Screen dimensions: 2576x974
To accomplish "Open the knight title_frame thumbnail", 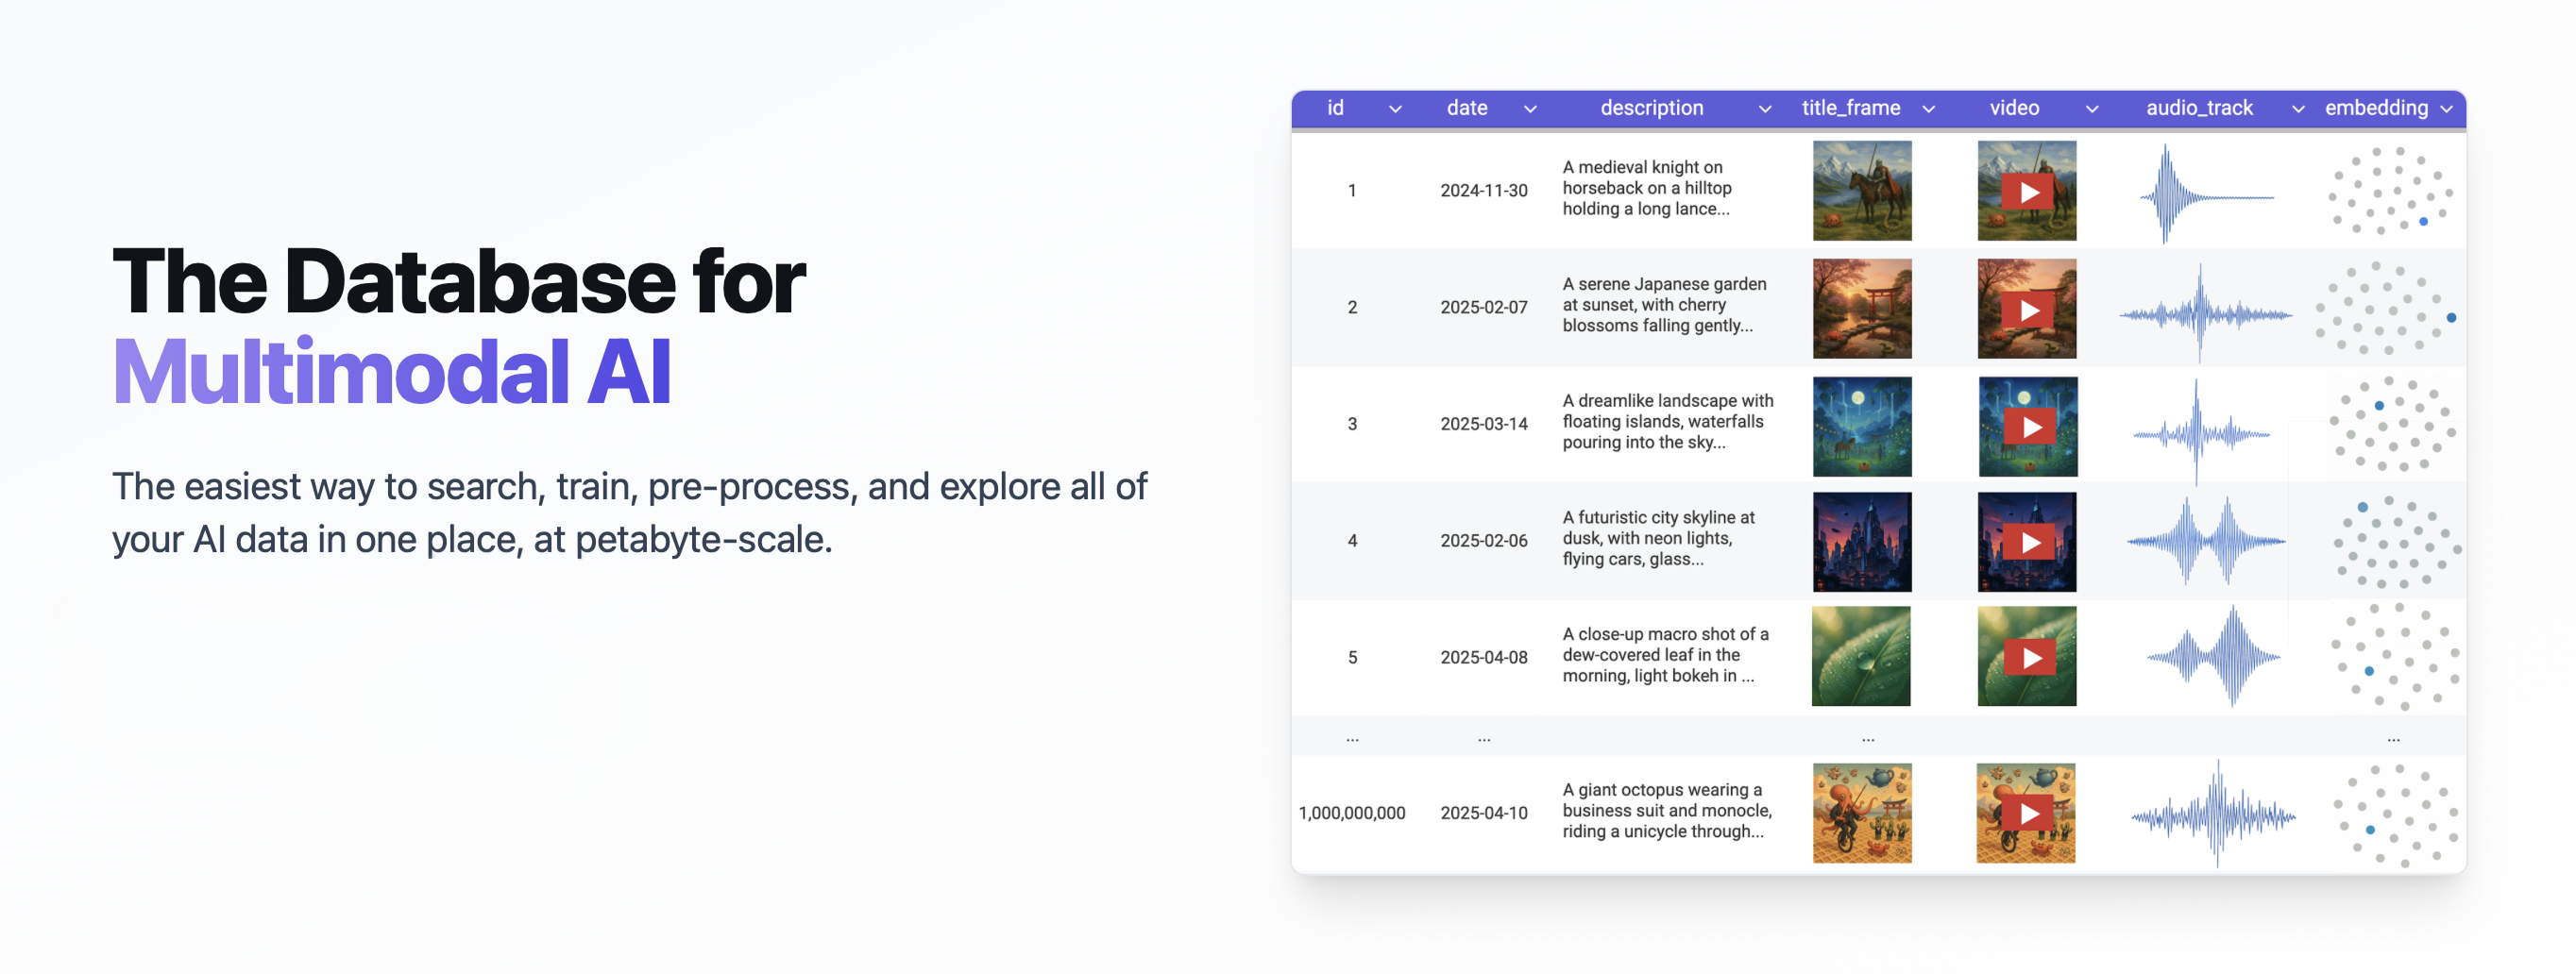I will tap(1862, 191).
